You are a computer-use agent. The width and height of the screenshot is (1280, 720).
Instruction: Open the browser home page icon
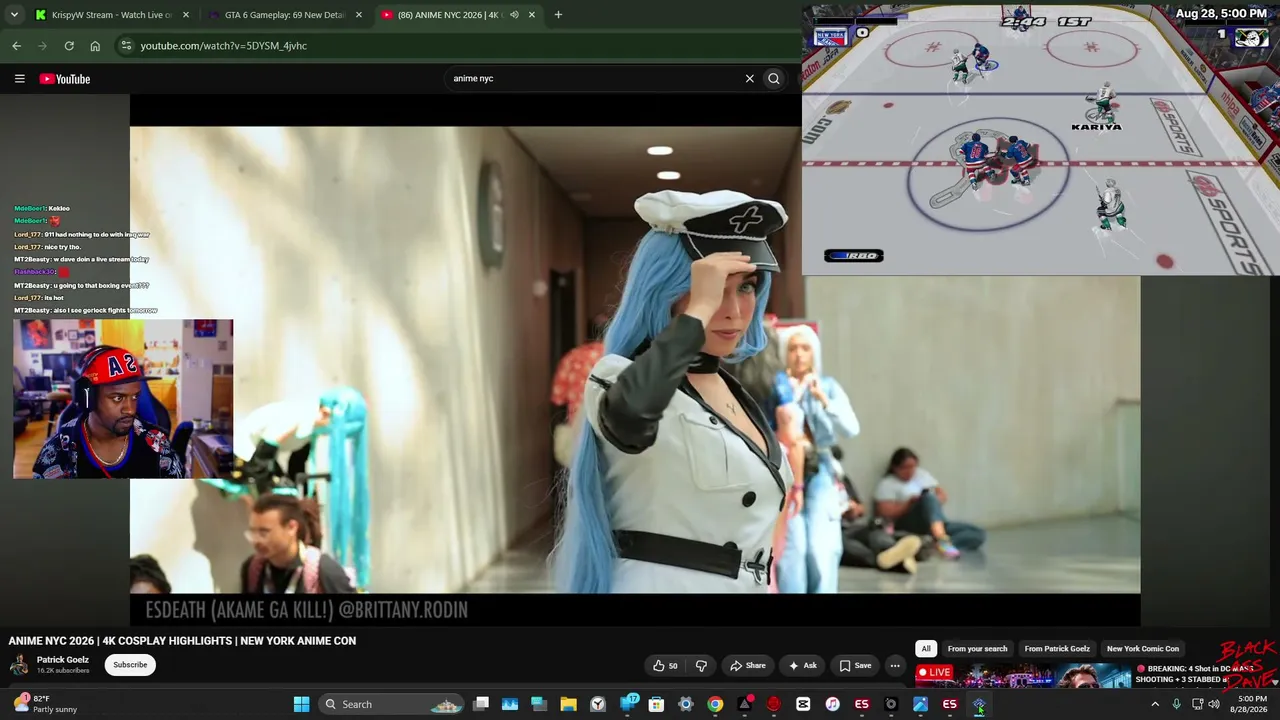tap(95, 45)
